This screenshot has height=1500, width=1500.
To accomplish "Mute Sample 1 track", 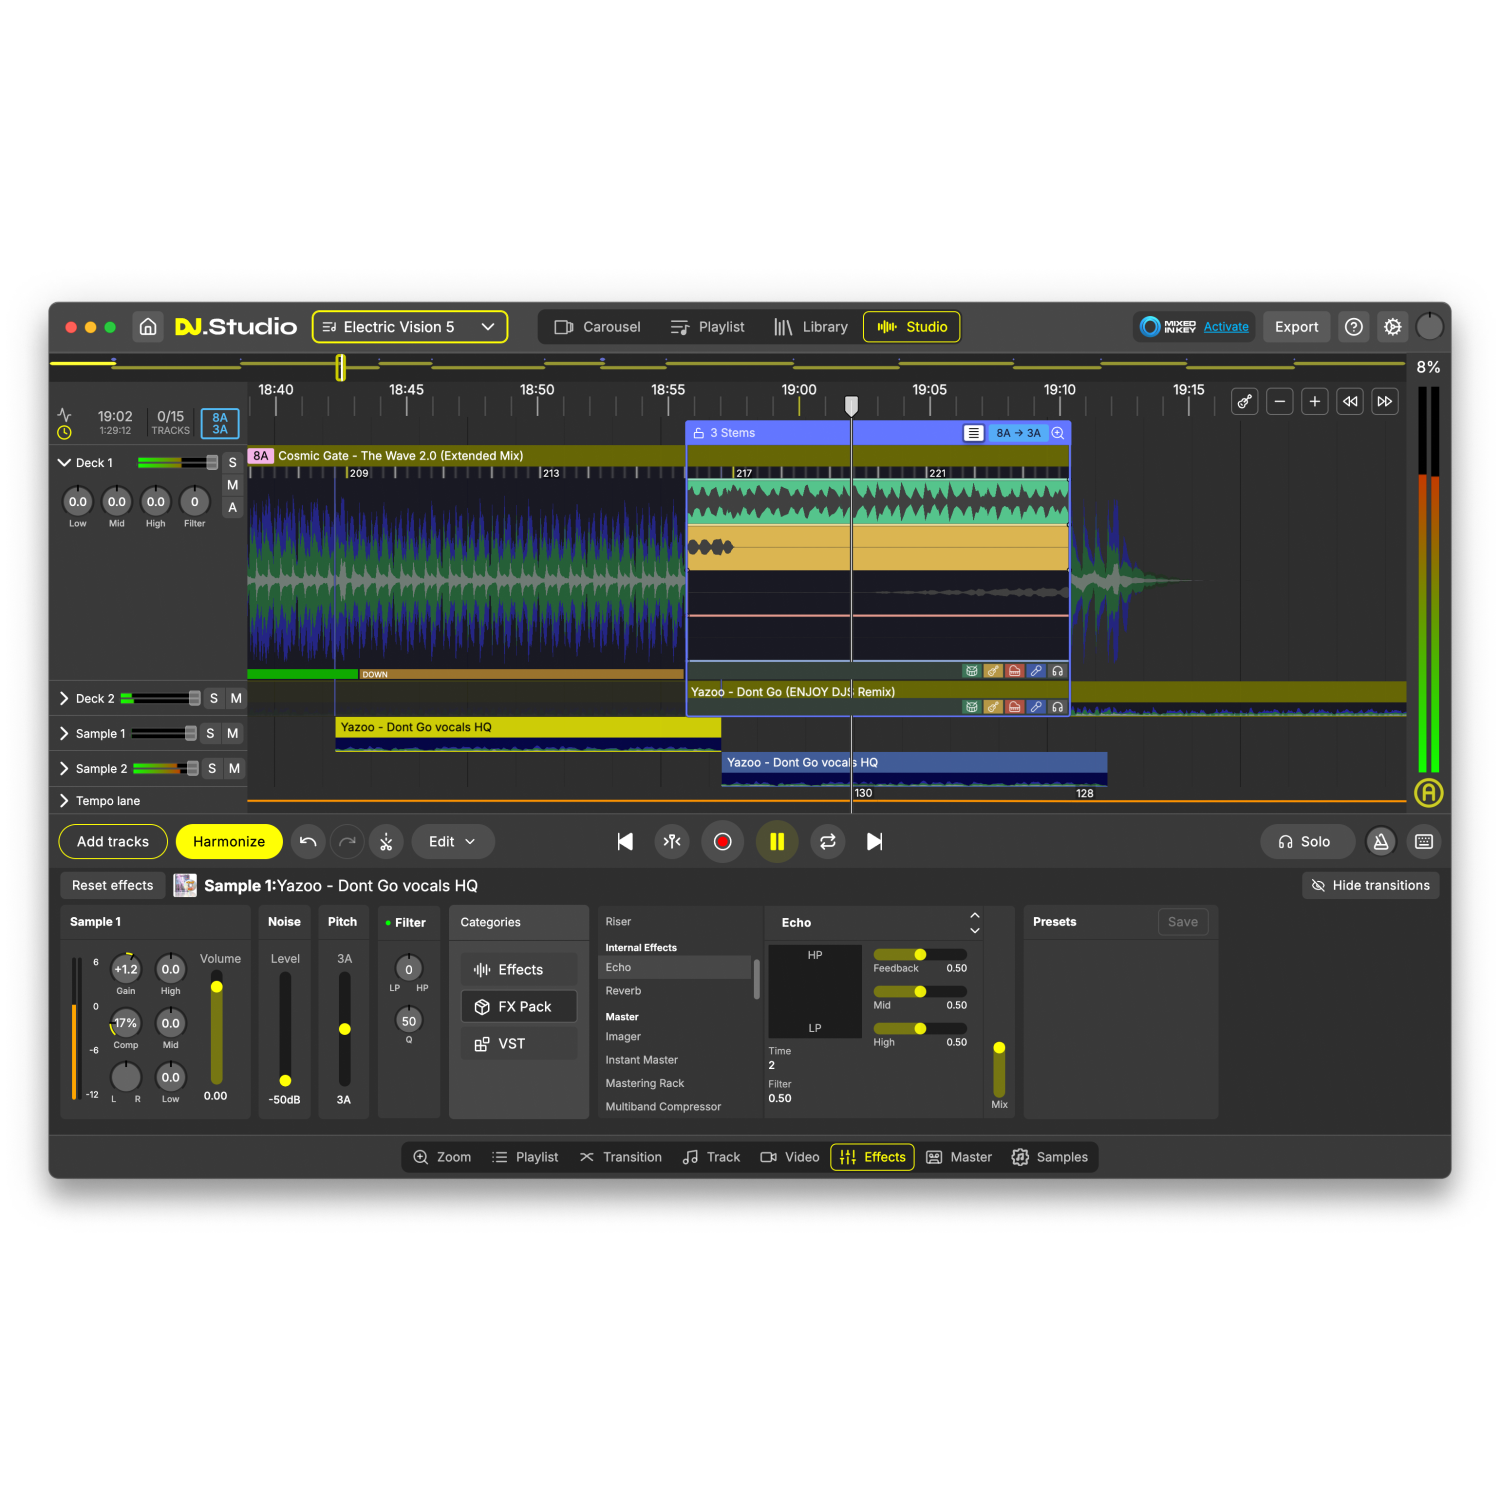I will click(232, 733).
